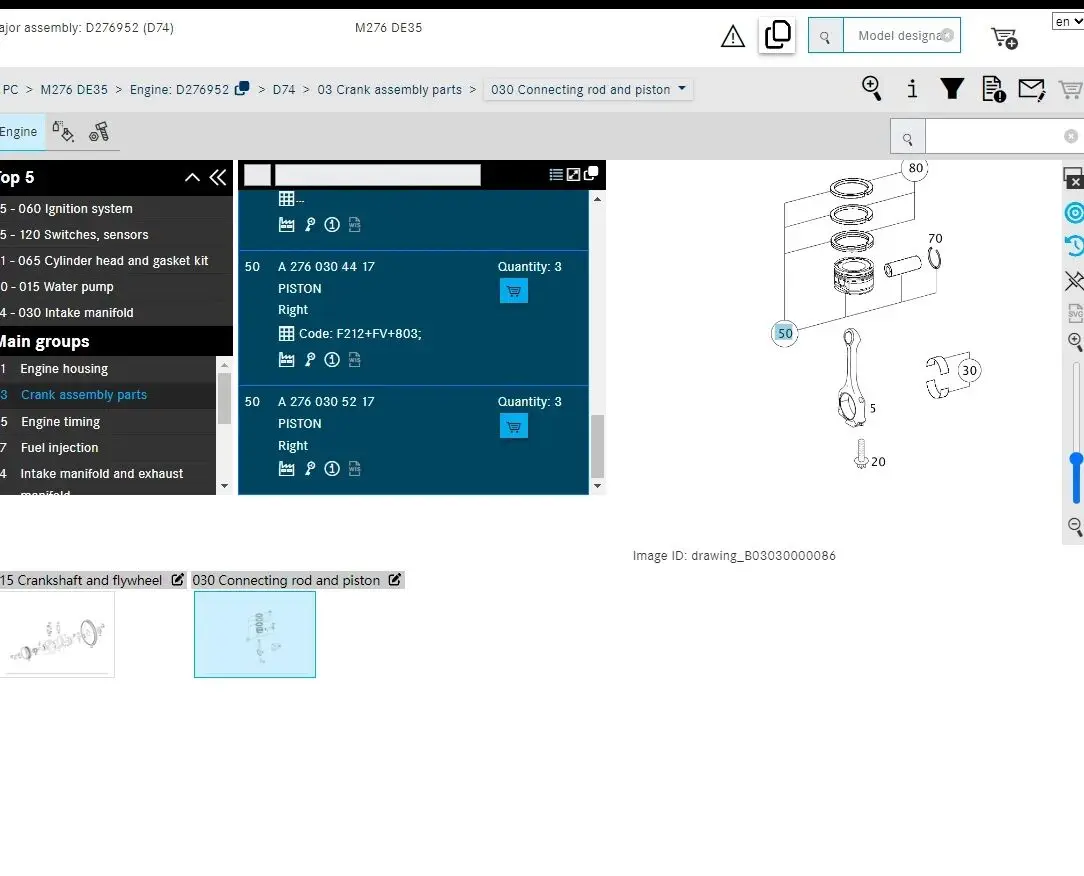This screenshot has height=876, width=1084.
Task: Click the copy documents icon
Action: point(777,35)
